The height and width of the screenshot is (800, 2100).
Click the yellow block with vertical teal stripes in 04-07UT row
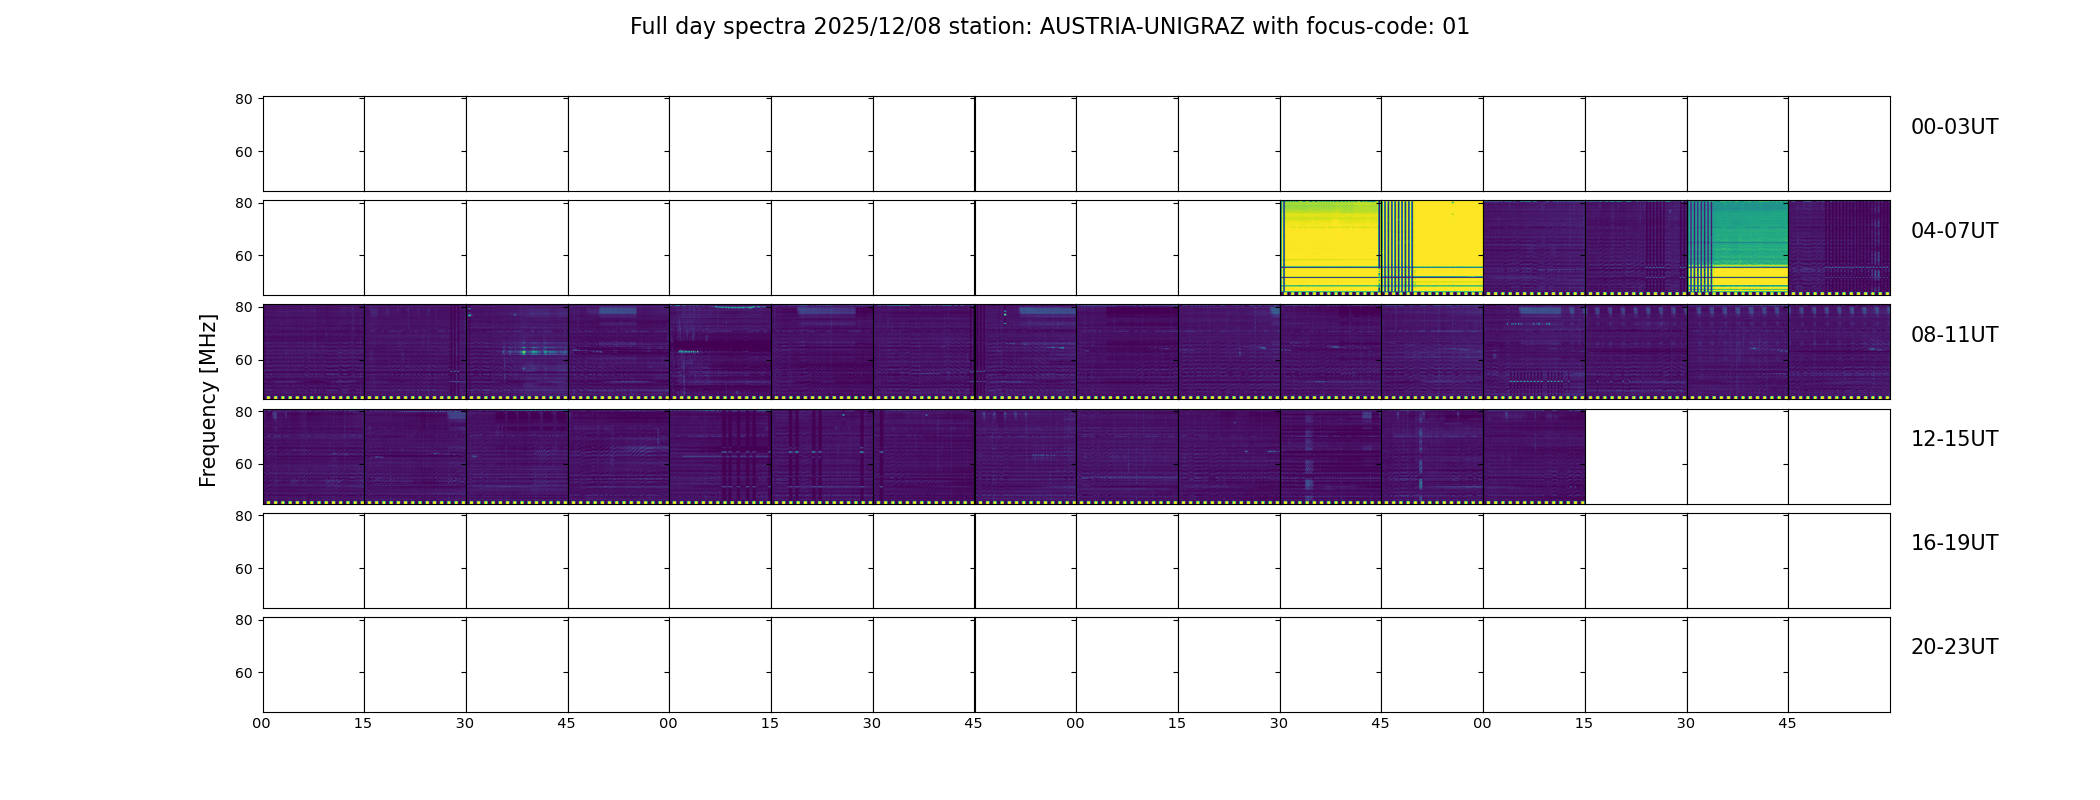pyautogui.click(x=1432, y=247)
